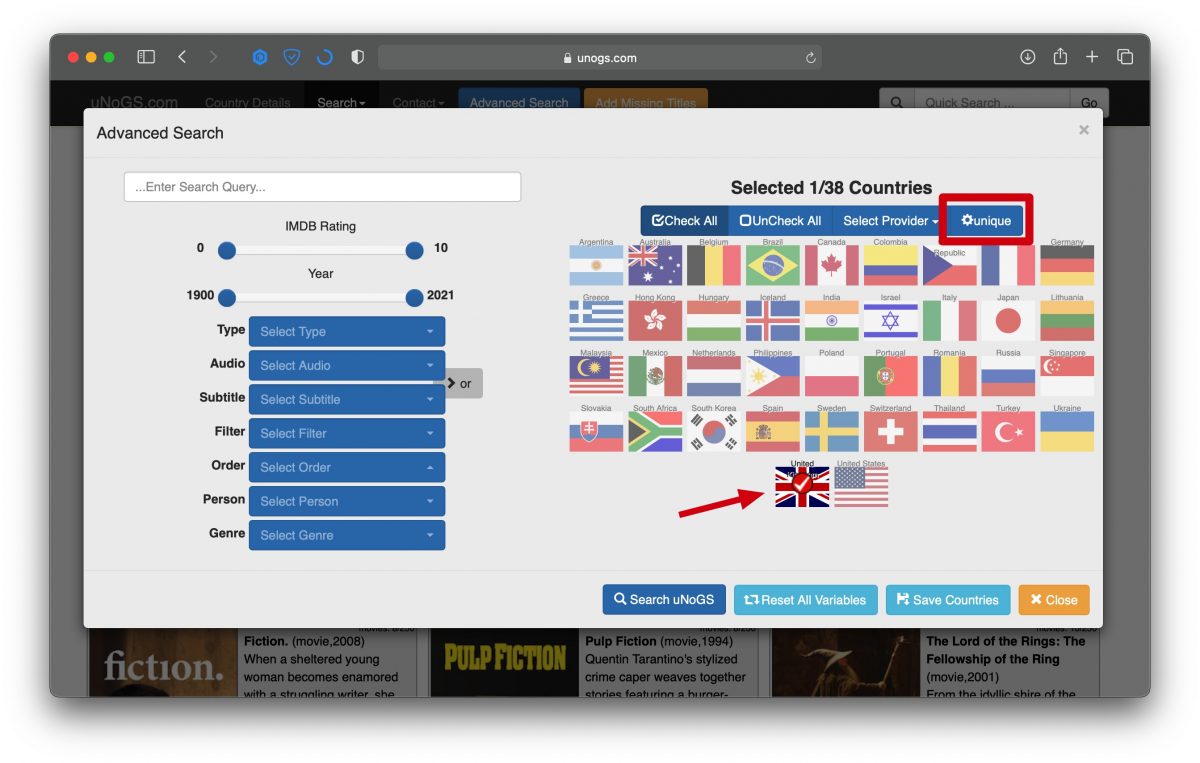Image resolution: width=1200 pixels, height=763 pixels.
Task: Expand the Select Provider dropdown
Action: [x=890, y=221]
